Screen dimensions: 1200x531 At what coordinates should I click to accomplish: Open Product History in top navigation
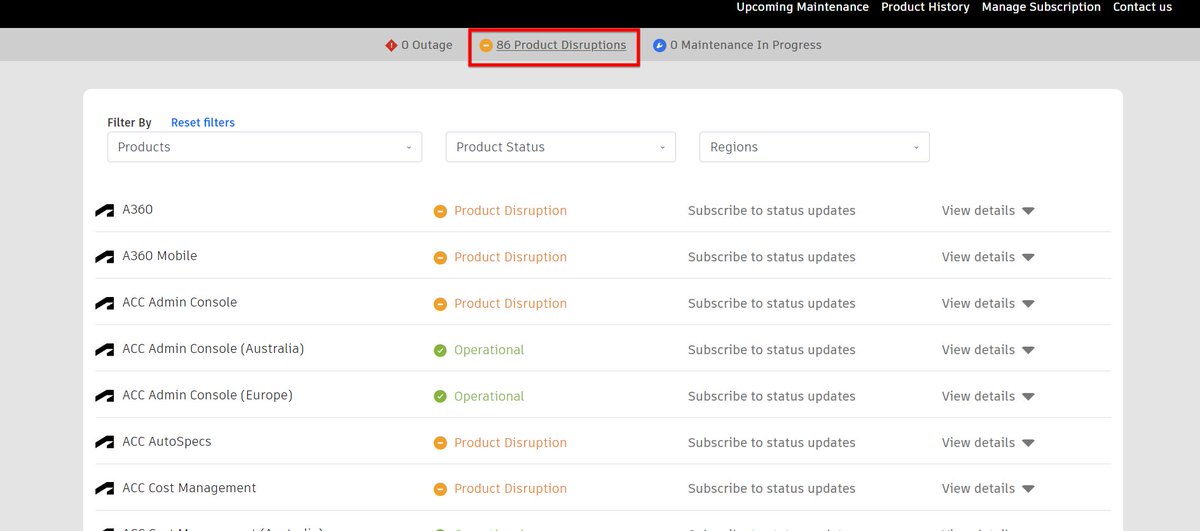[925, 7]
